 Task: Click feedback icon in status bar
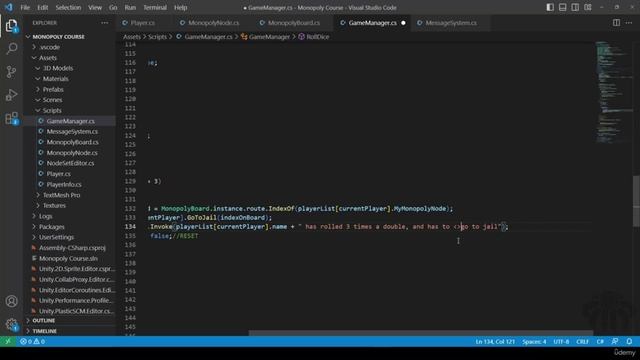[615, 341]
